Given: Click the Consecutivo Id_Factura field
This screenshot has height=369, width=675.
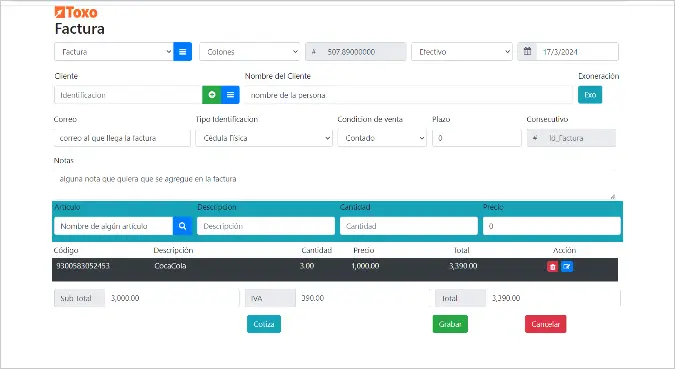Looking at the screenshot, I should click(x=571, y=138).
